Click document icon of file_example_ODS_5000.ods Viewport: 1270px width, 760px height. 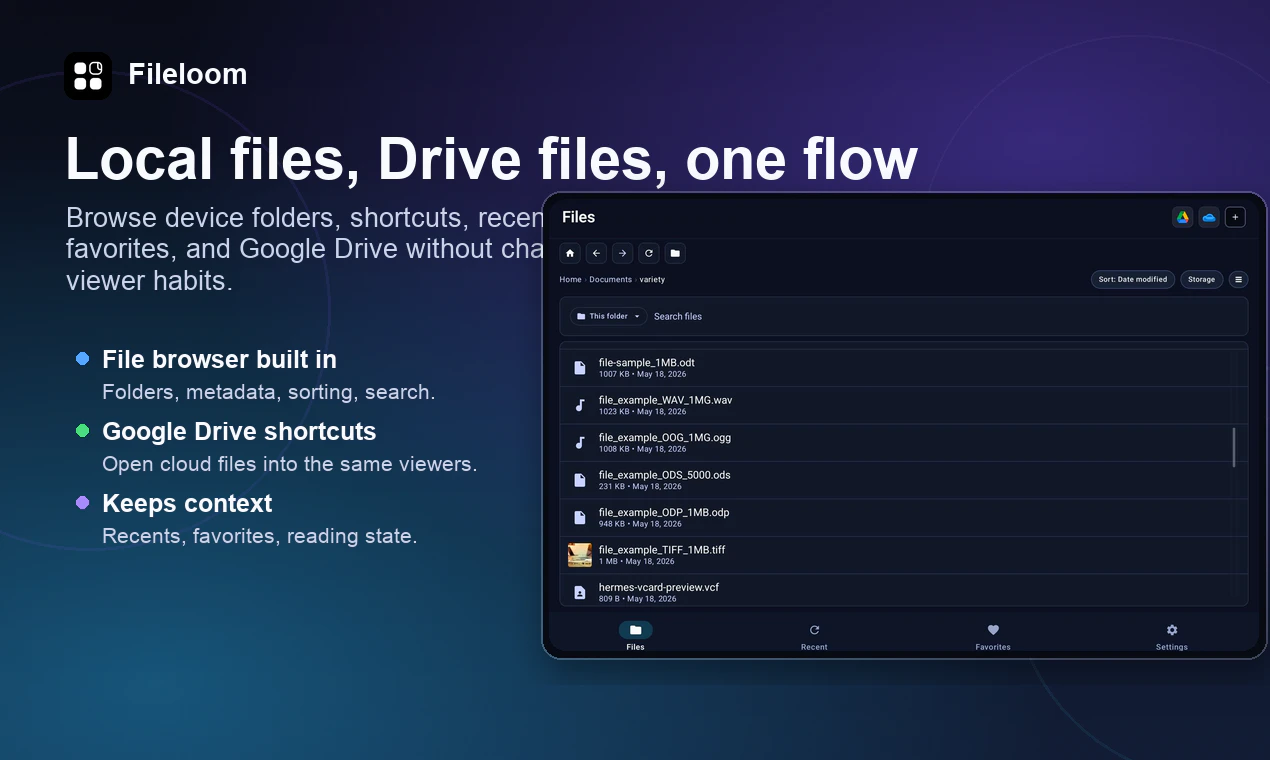click(580, 480)
